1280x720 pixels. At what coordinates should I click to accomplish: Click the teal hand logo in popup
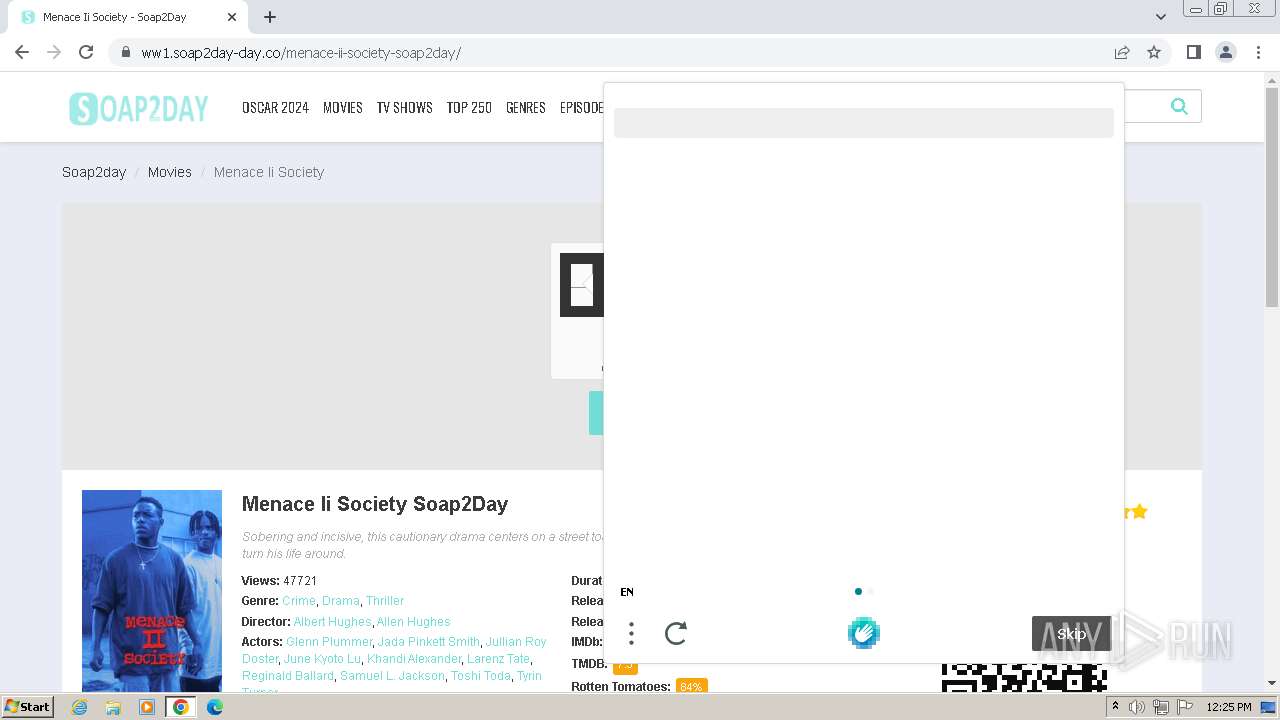point(864,633)
